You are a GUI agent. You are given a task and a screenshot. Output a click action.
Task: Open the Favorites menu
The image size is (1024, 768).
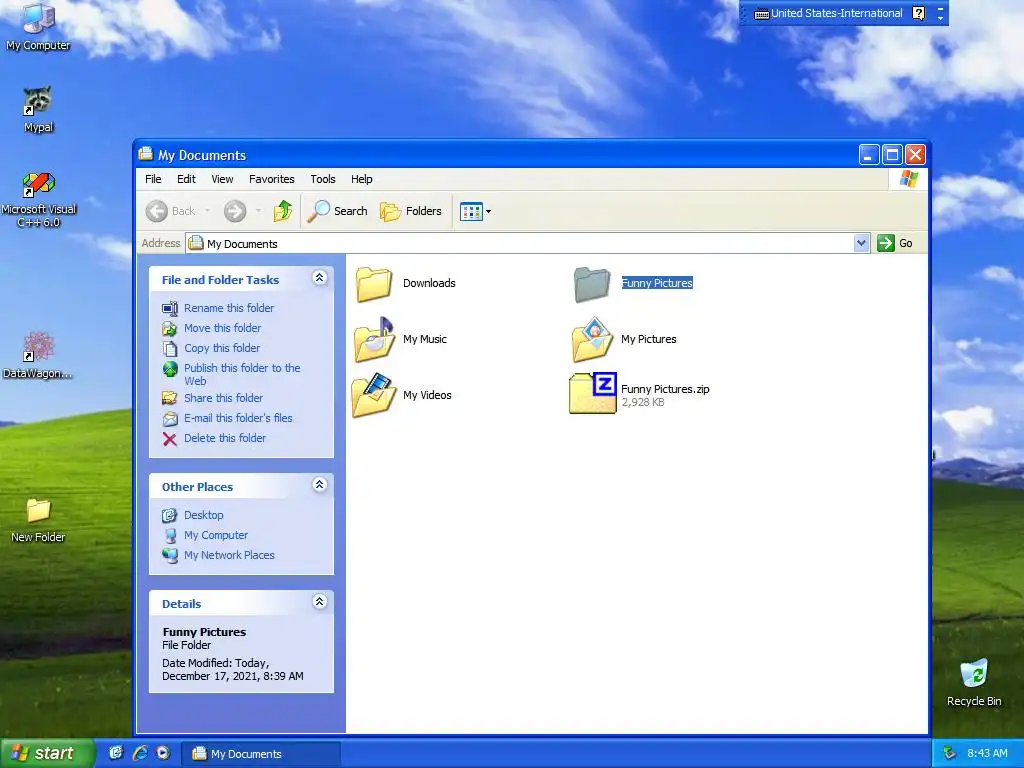[x=272, y=179]
